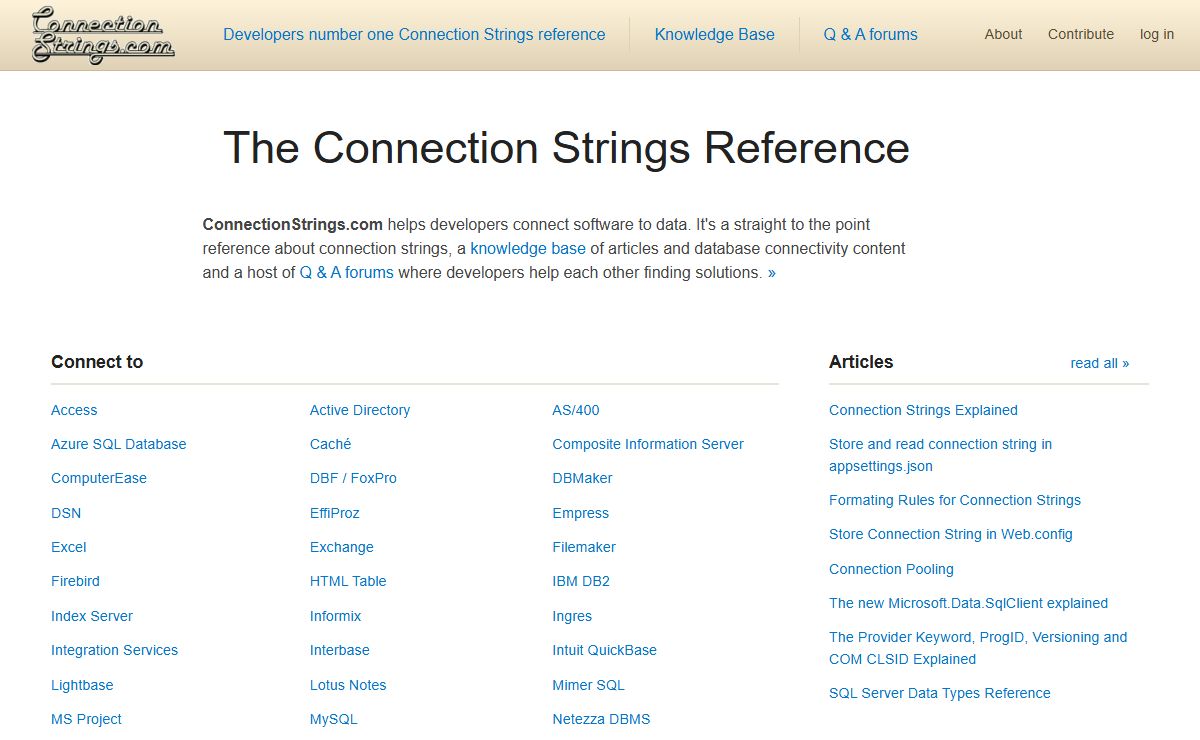This screenshot has width=1200, height=740.
Task: Select Empress link
Action: click(580, 513)
